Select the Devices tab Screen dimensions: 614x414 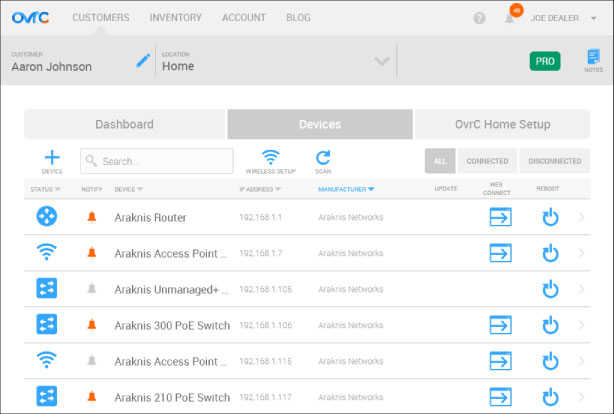[x=320, y=124]
